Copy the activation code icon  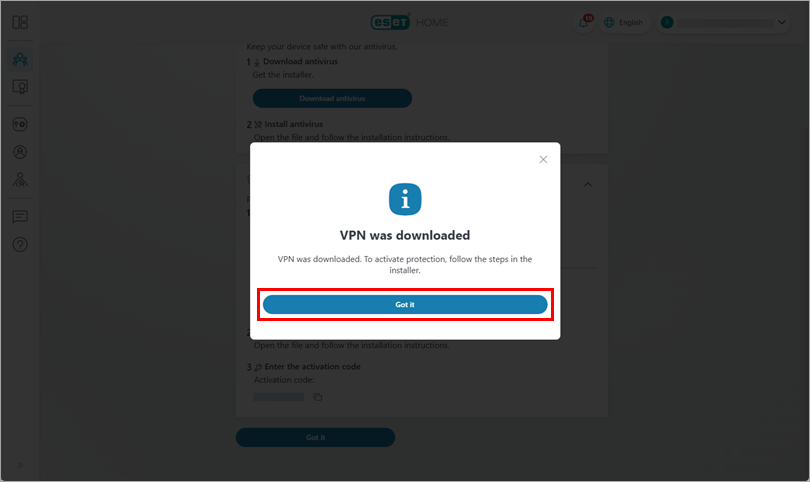(x=317, y=397)
